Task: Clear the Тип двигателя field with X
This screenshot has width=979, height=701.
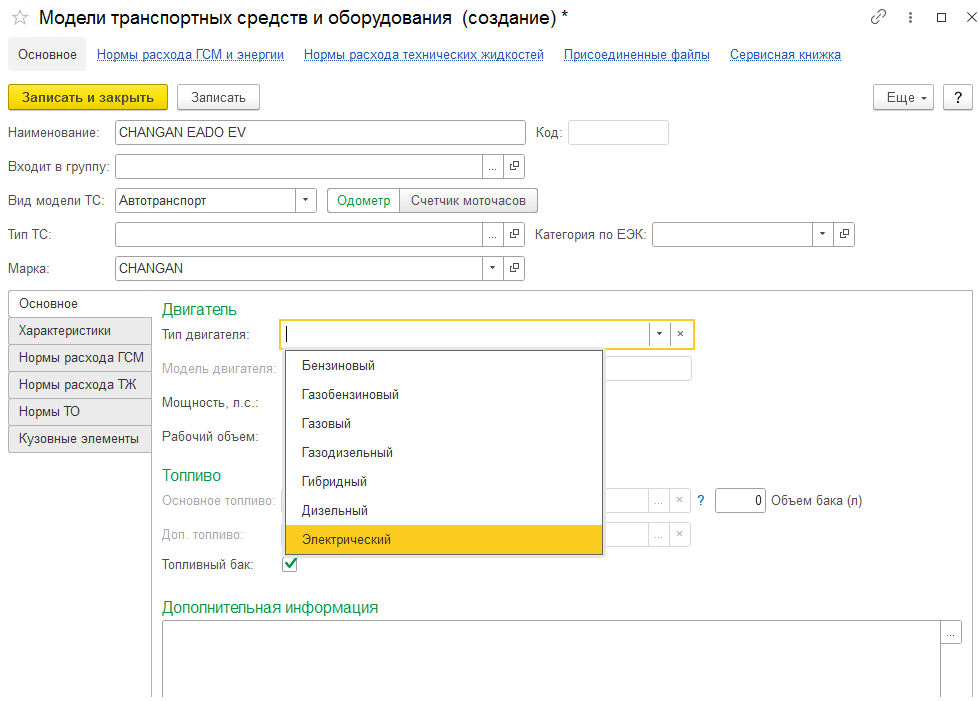Action: tap(680, 334)
